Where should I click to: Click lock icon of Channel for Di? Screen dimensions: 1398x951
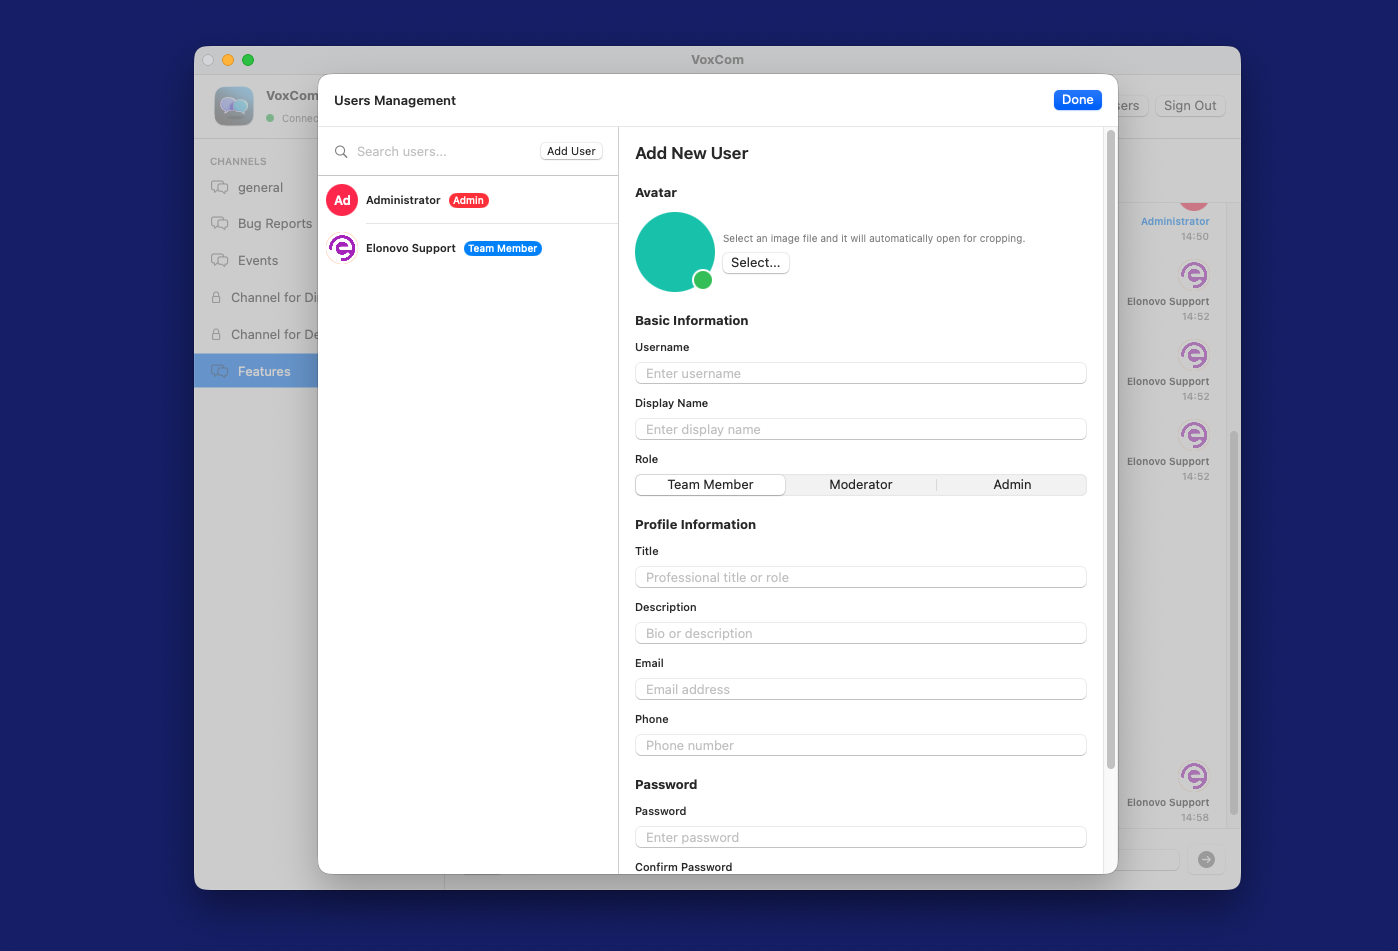point(216,297)
